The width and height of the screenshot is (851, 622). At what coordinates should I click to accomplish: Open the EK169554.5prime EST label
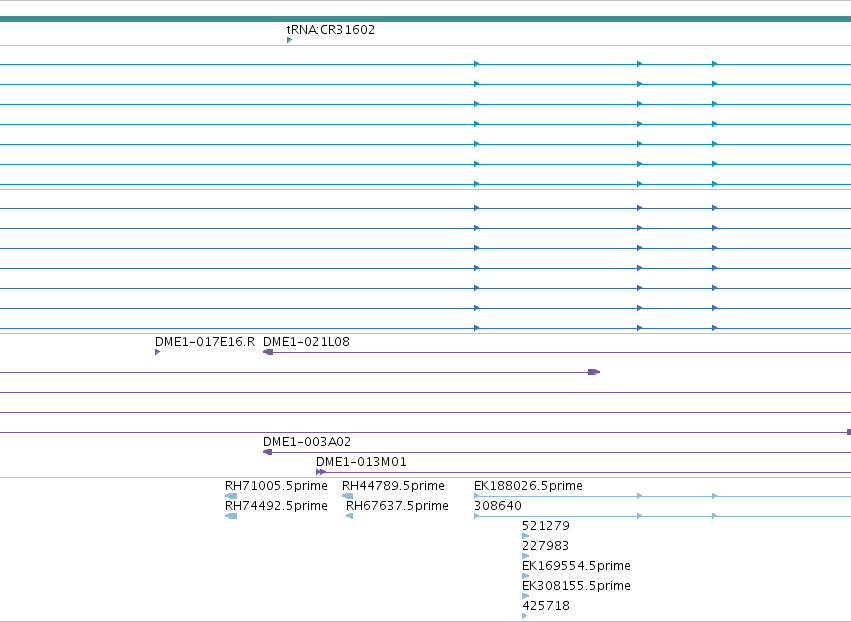[x=576, y=566]
